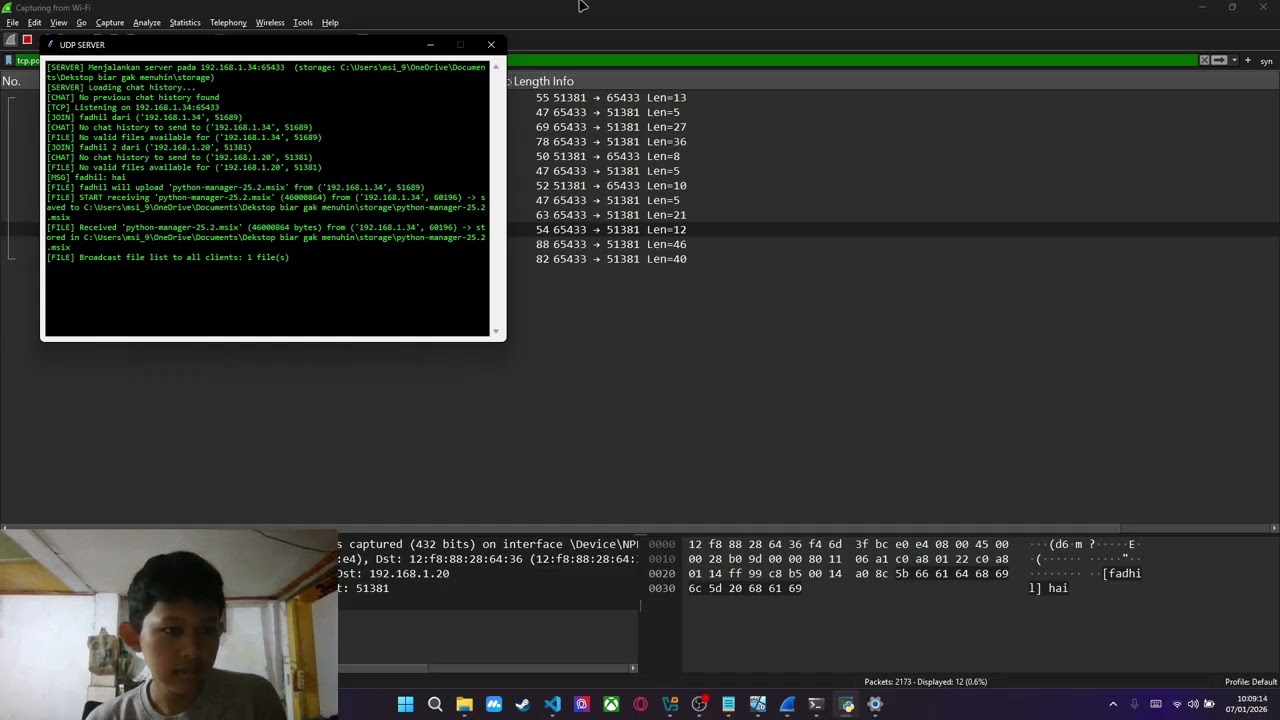Open the volume tray icon
The image size is (1280, 720).
1193,704
